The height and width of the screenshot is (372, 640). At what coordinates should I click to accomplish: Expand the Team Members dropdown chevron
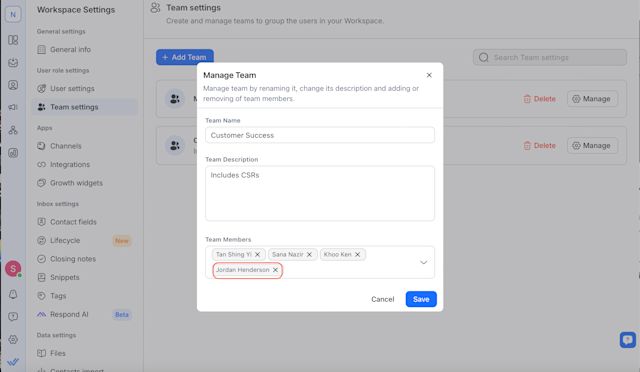[424, 262]
